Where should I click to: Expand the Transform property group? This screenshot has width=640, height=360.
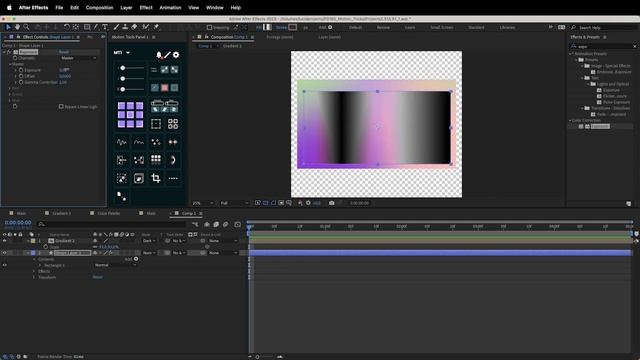tap(34, 278)
